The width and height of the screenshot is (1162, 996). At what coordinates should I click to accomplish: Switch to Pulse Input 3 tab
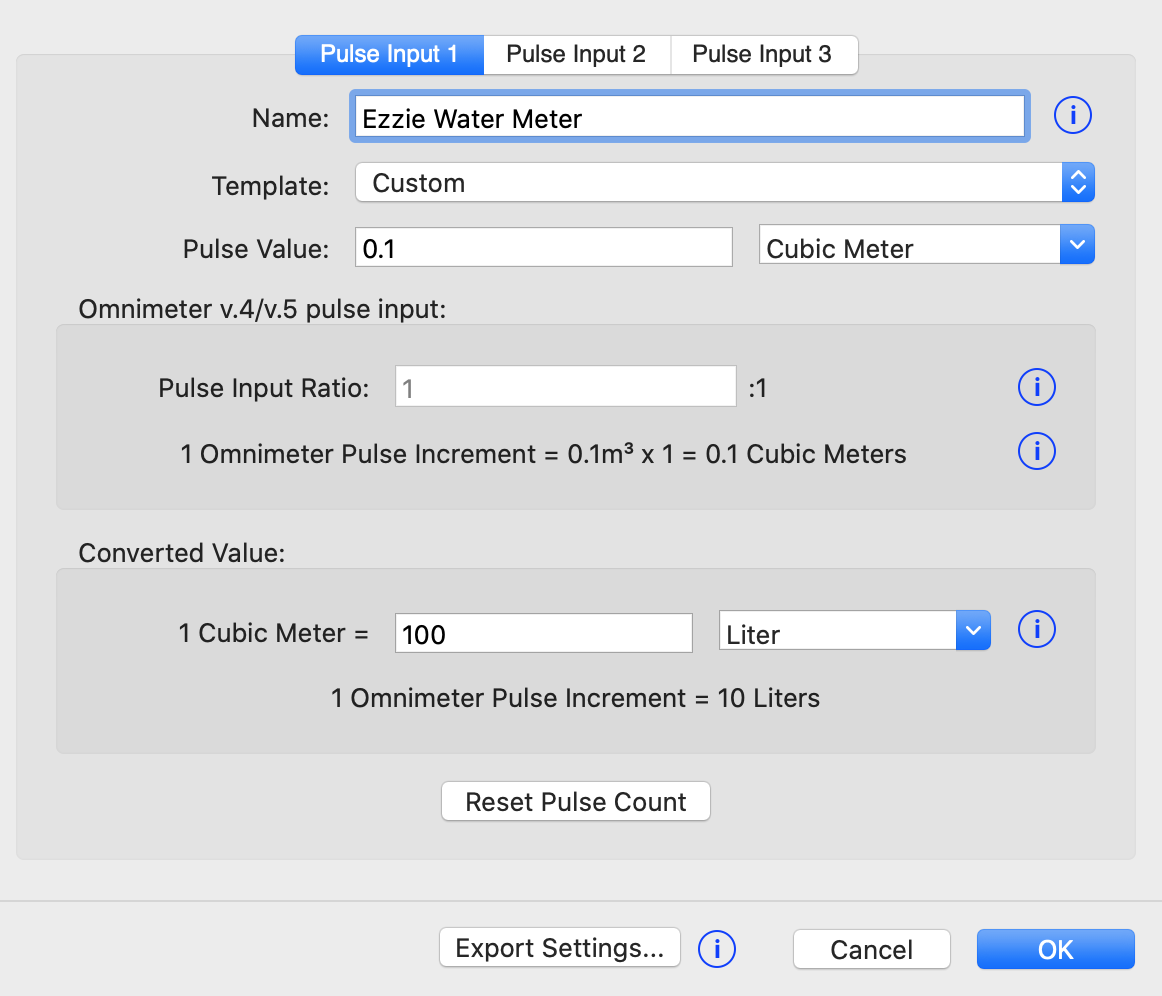(762, 54)
